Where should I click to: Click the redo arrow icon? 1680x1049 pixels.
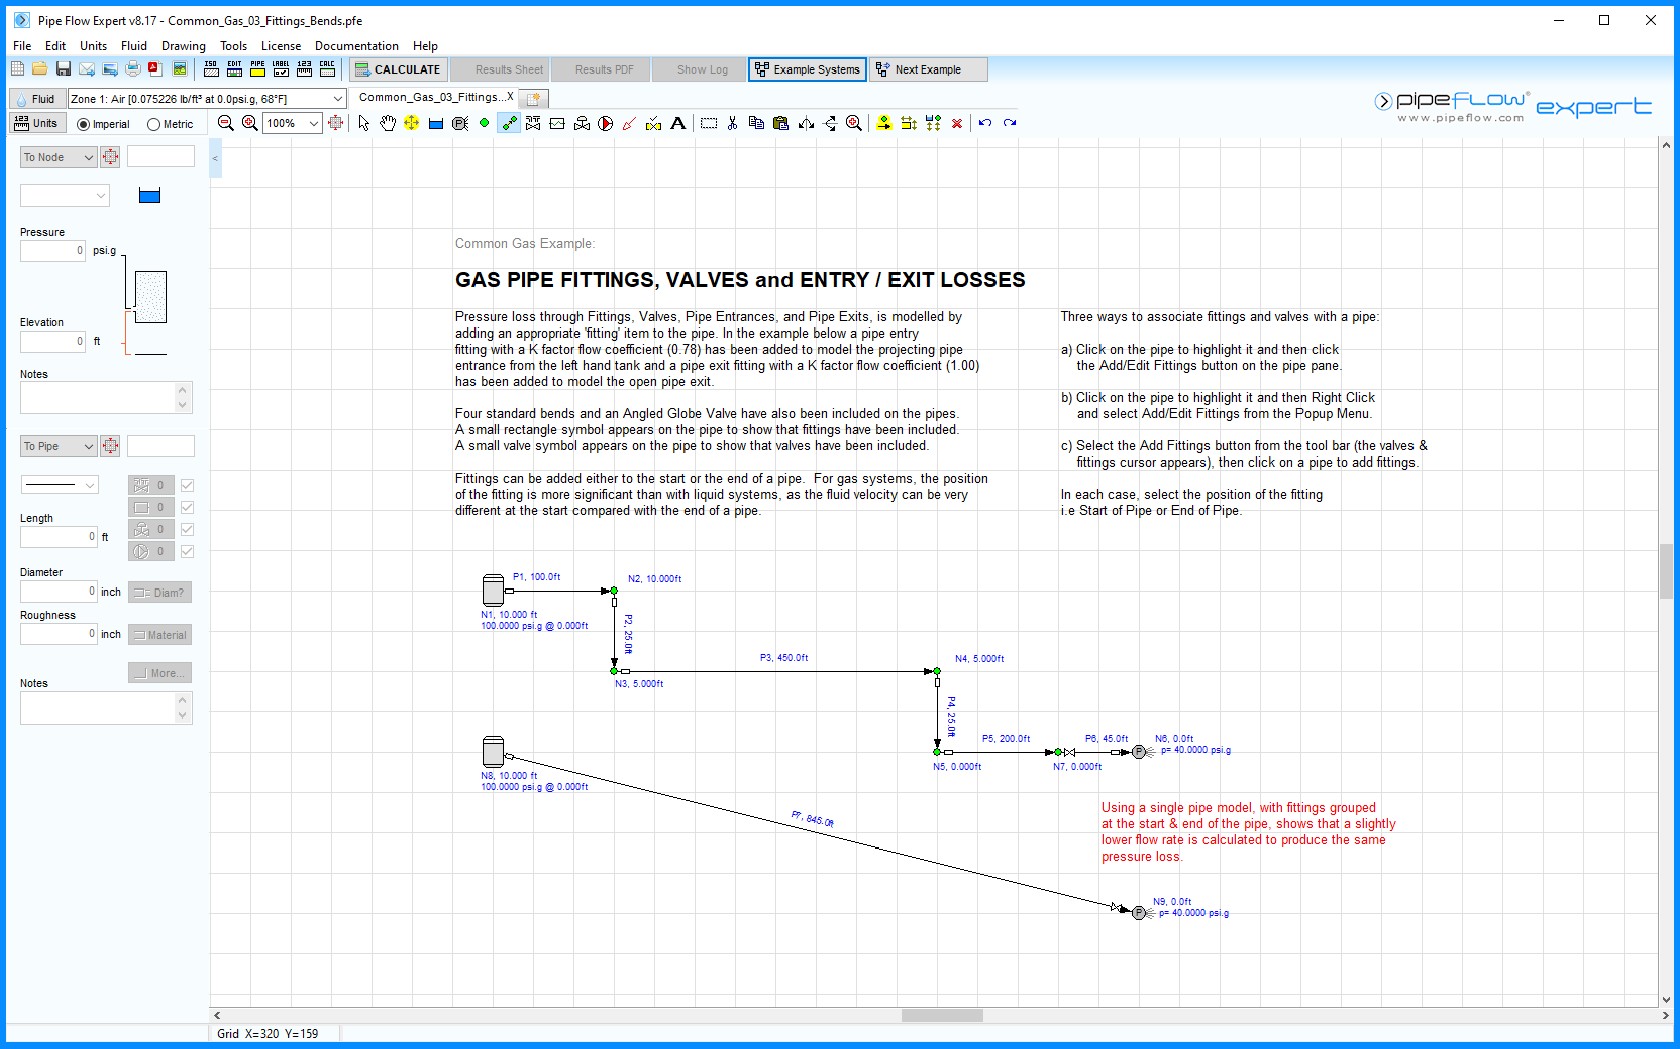[x=1010, y=123]
